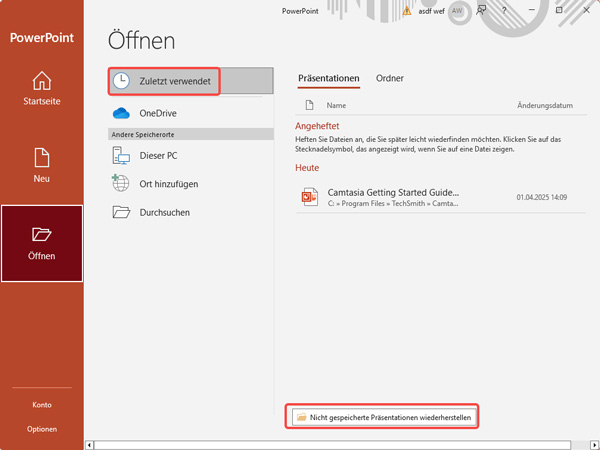The width and height of the screenshot is (600, 450).
Task: Click the Neu blank page icon
Action: click(x=42, y=157)
